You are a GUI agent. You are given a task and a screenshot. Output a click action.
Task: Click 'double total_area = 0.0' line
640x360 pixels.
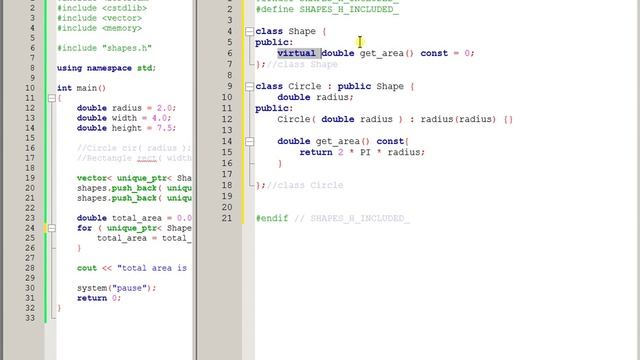[134, 218]
